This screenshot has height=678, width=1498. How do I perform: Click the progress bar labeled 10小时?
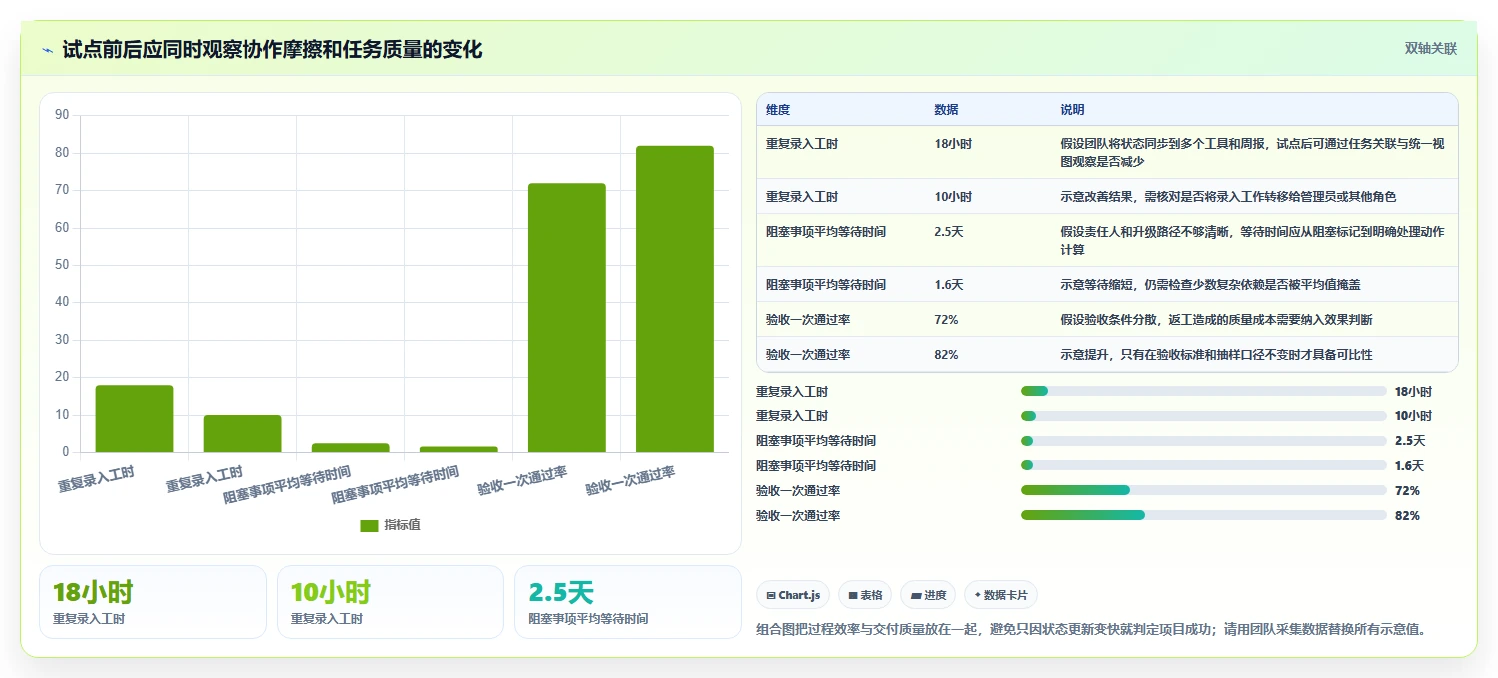point(1203,416)
